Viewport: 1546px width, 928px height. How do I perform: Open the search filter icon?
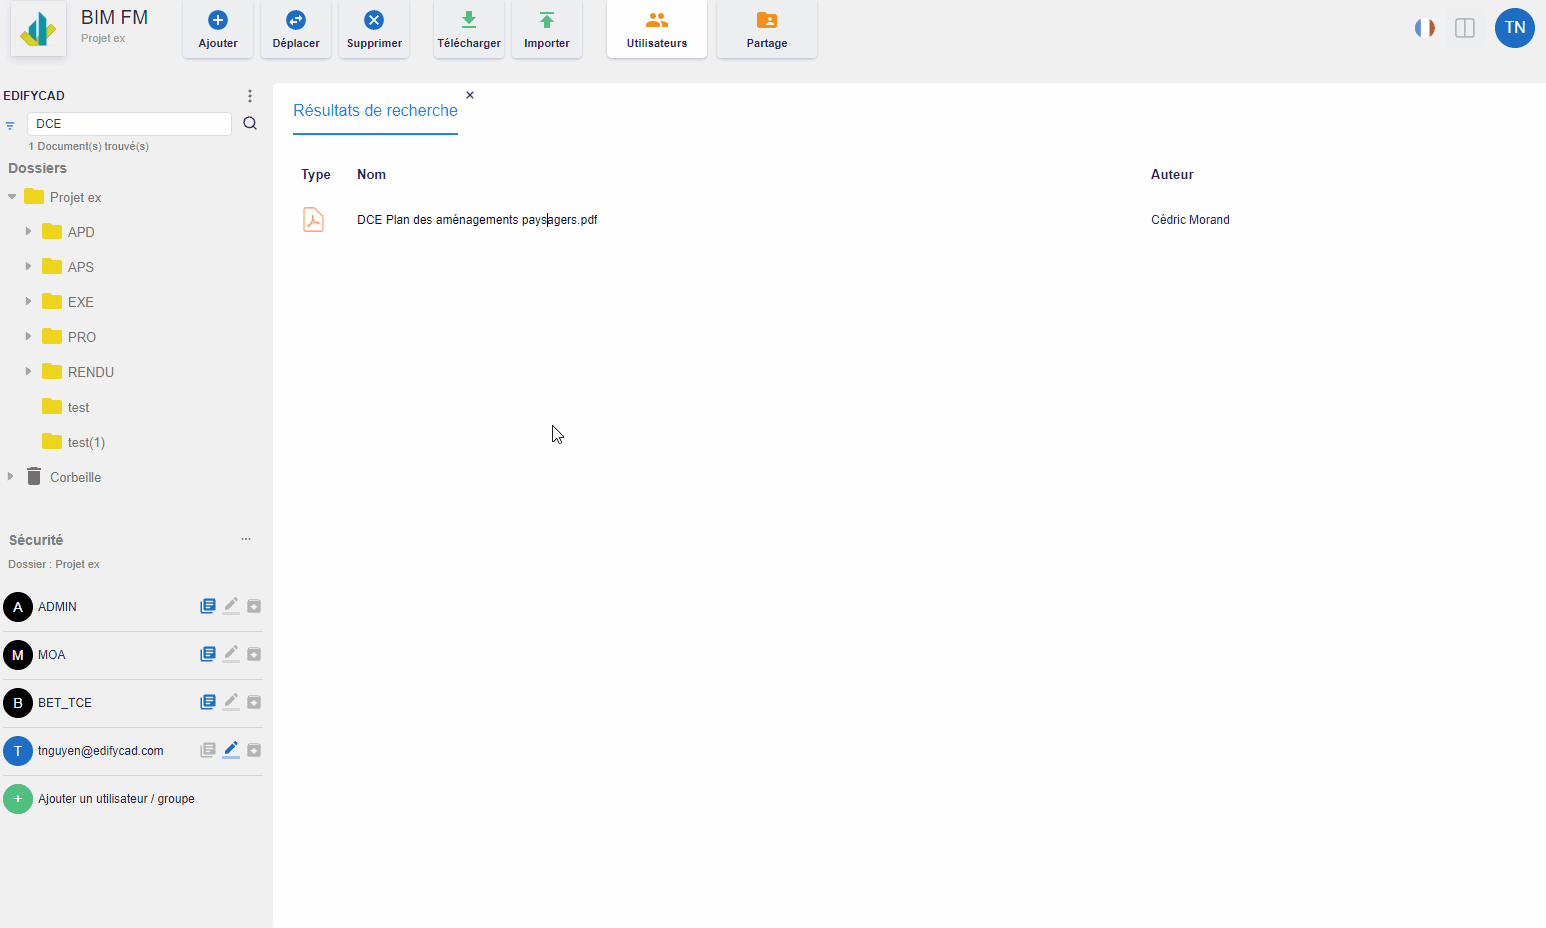click(10, 125)
